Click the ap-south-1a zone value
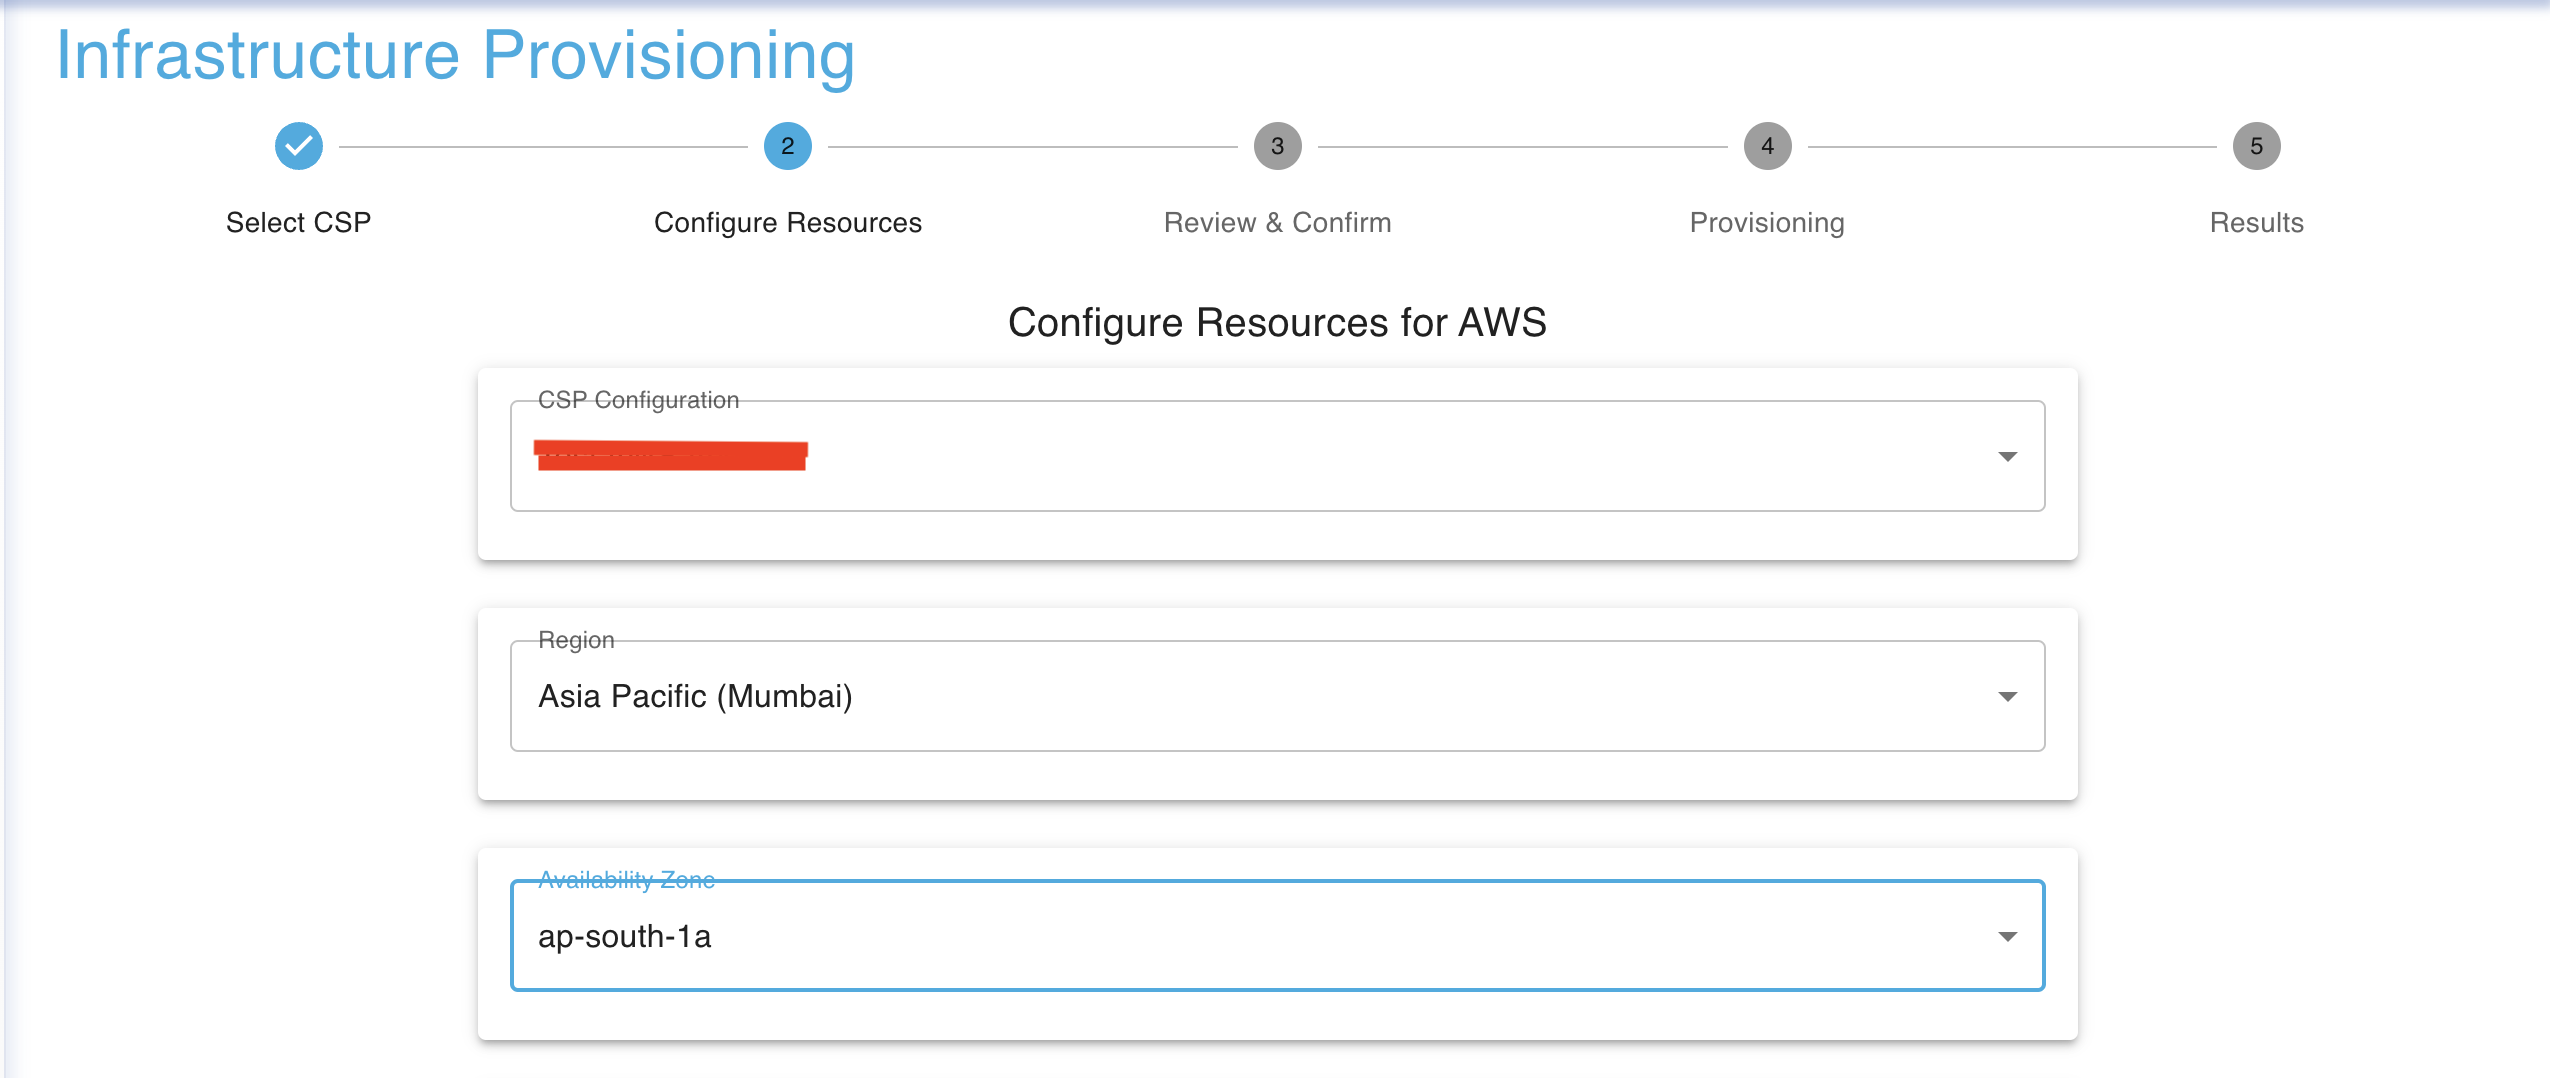This screenshot has height=1078, width=2550. (624, 937)
